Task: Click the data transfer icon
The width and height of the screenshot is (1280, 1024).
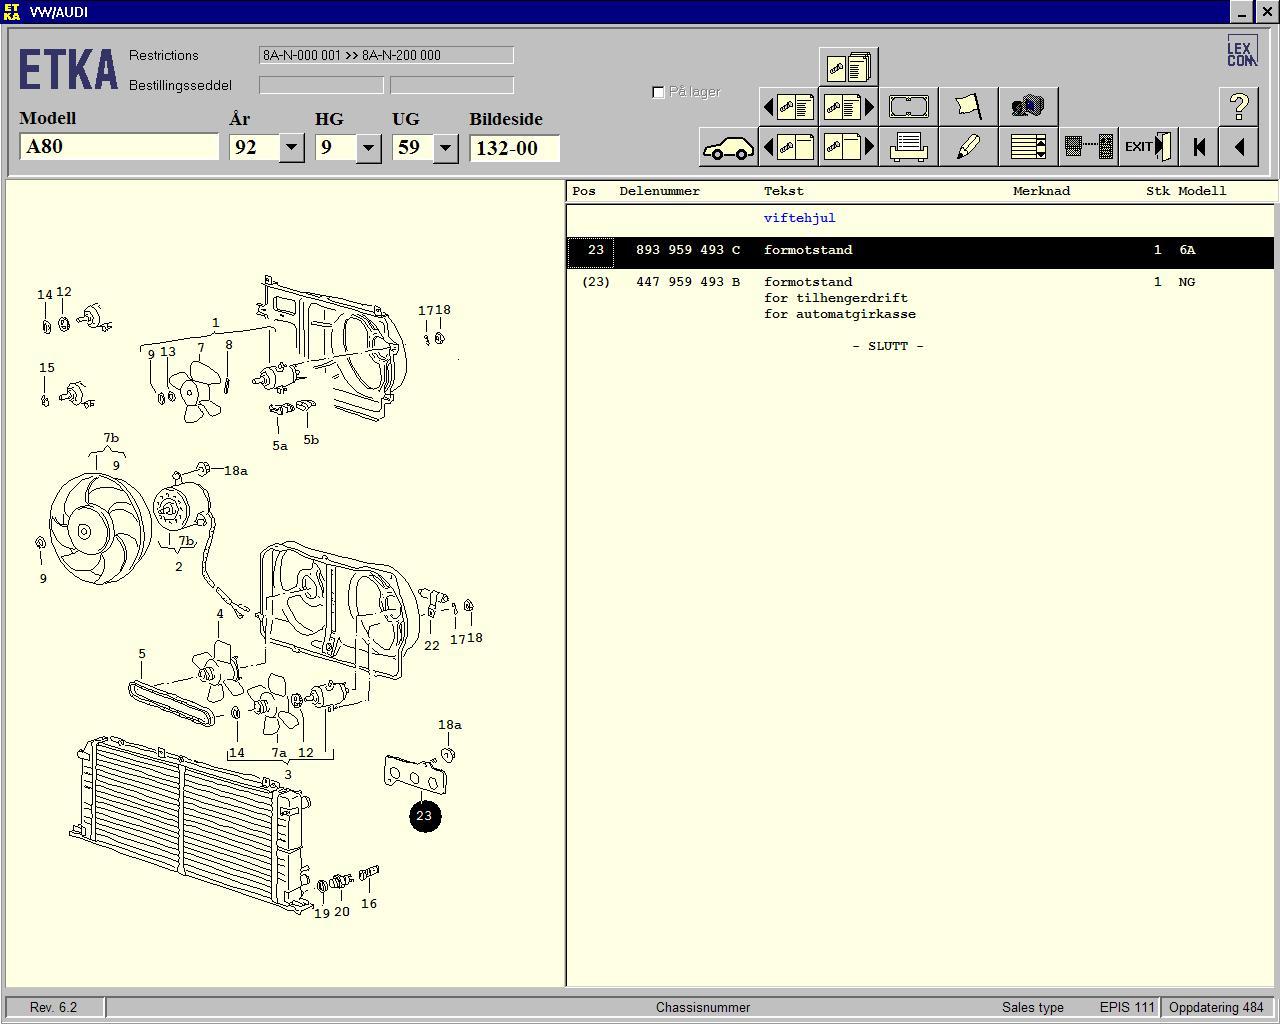Action: point(1088,147)
